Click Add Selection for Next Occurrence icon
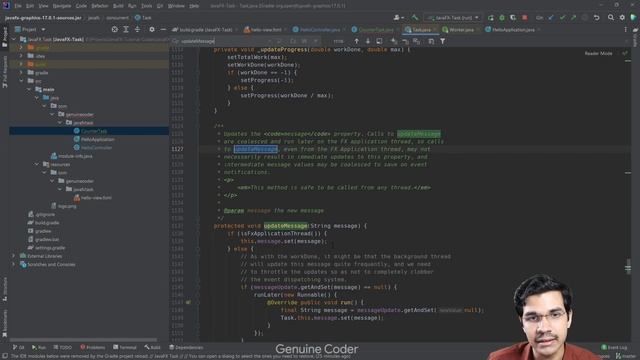This screenshot has width=640, height=360. pyautogui.click(x=394, y=41)
